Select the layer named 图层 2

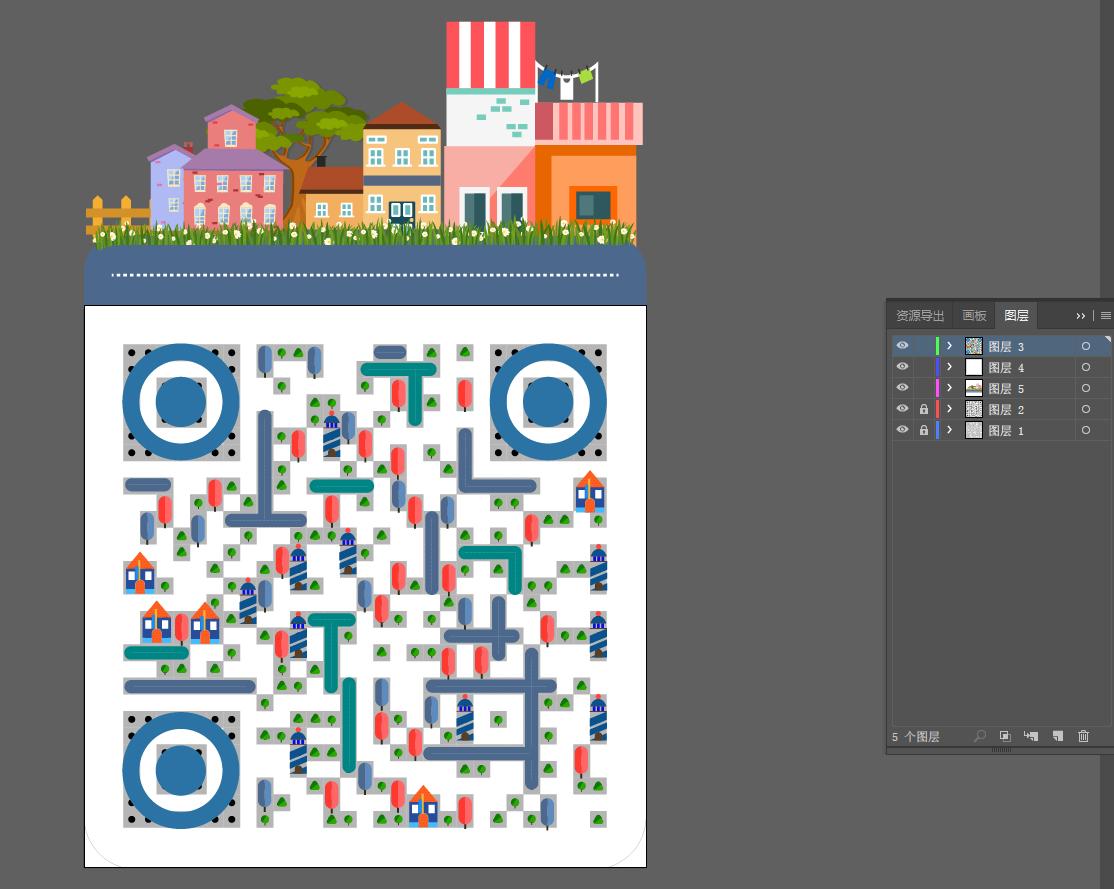[x=1006, y=409]
